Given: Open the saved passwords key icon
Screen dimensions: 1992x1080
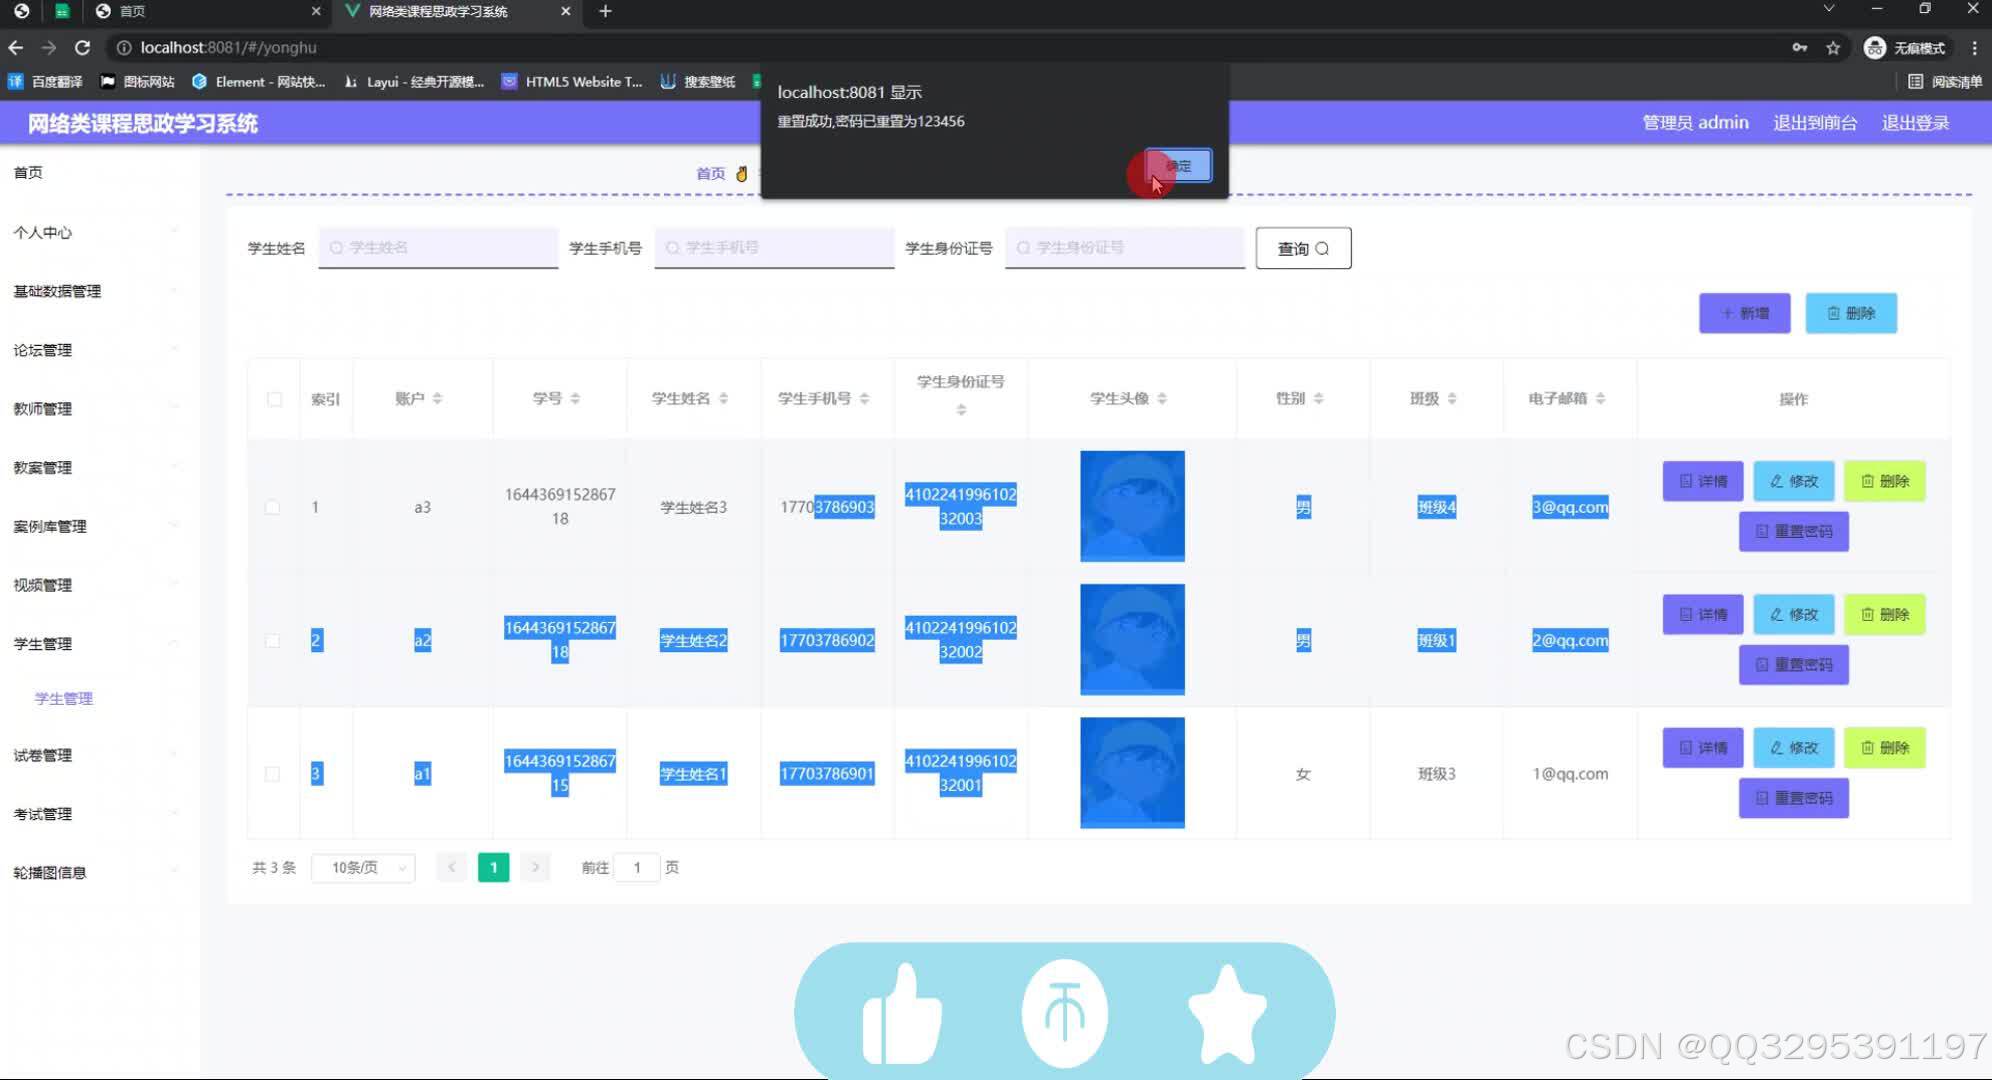Looking at the screenshot, I should tap(1799, 47).
